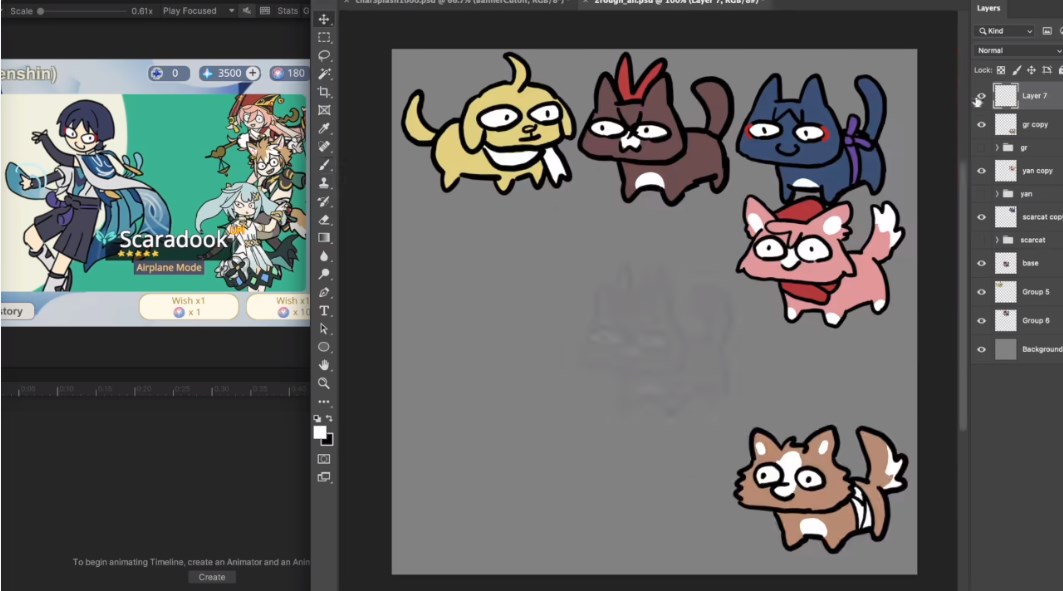1063x591 pixels.
Task: Select the Zoom tool
Action: click(x=324, y=384)
